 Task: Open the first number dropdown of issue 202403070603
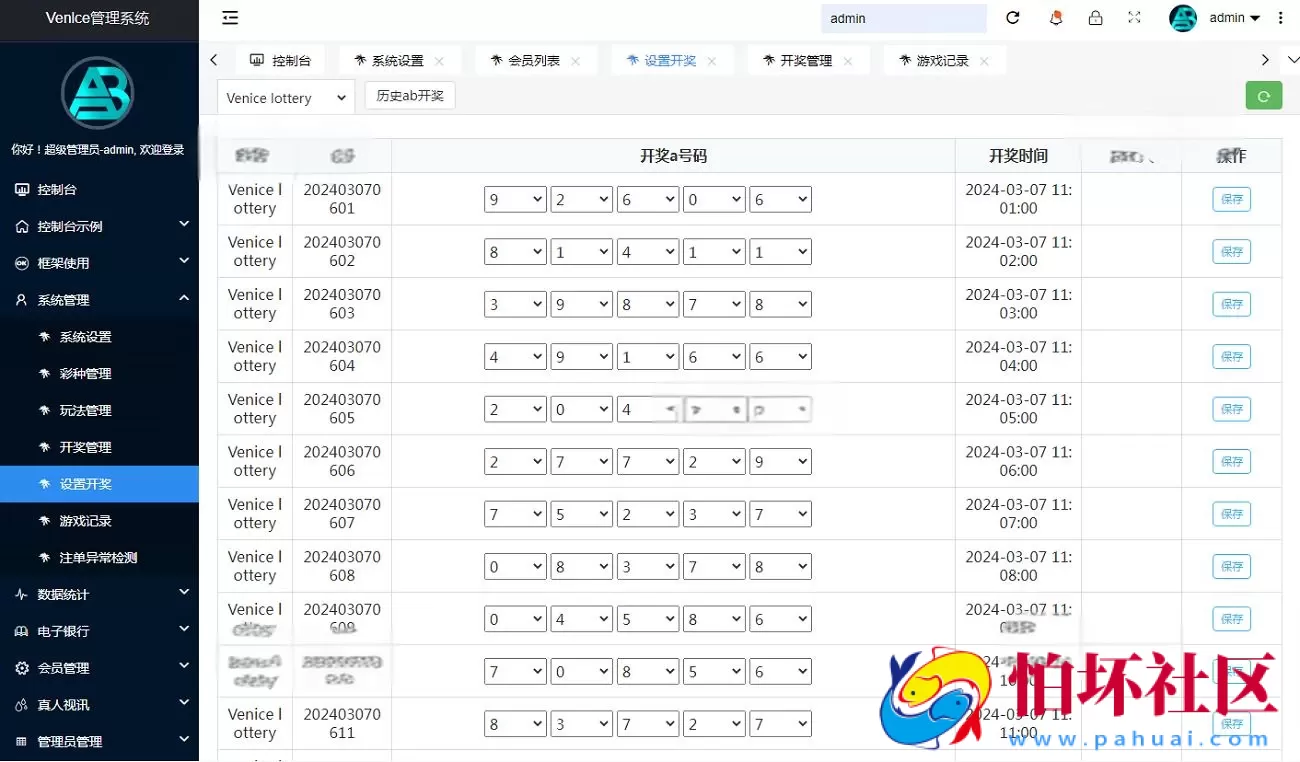tap(514, 304)
